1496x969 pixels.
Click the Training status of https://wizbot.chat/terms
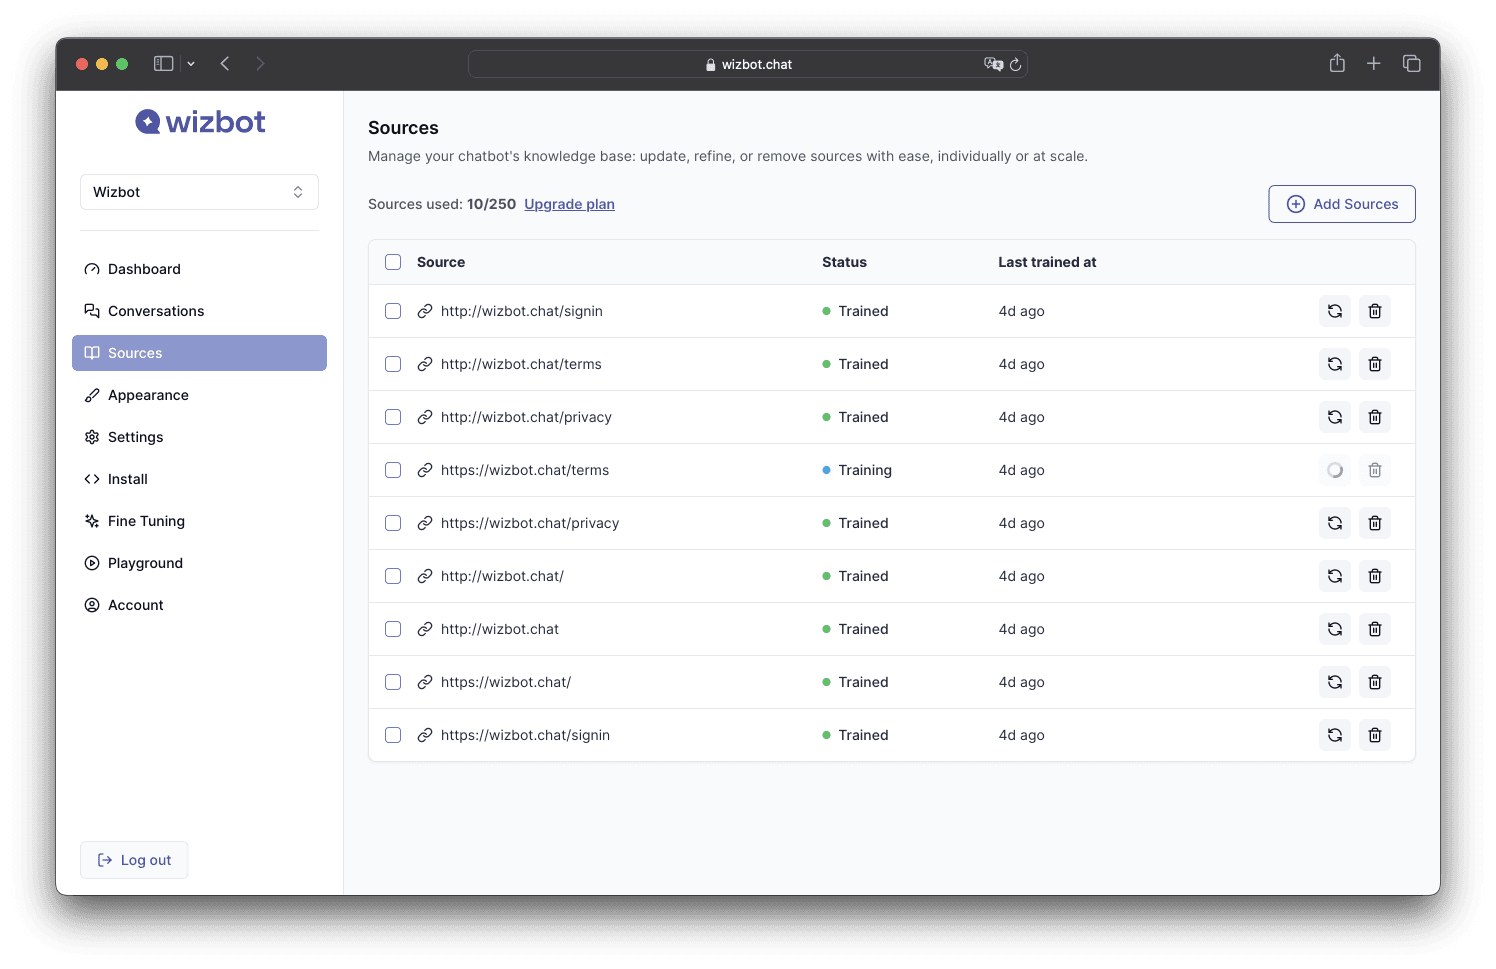857,470
